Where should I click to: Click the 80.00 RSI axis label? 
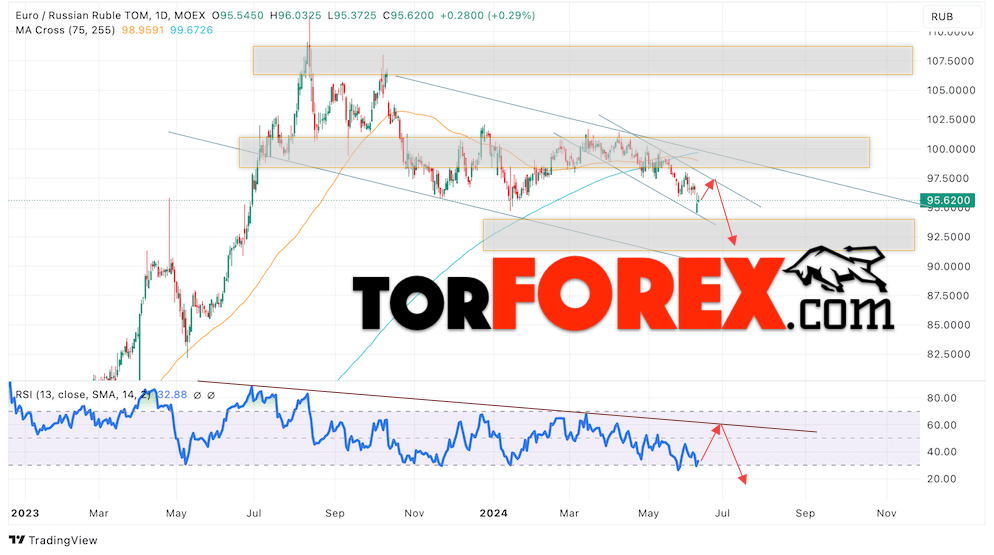[941, 398]
